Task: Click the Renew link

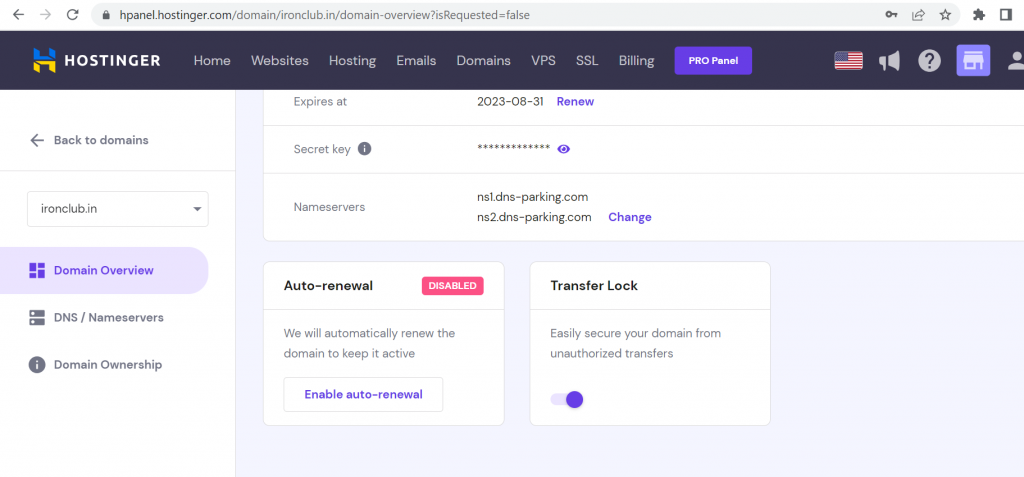Action: point(575,101)
